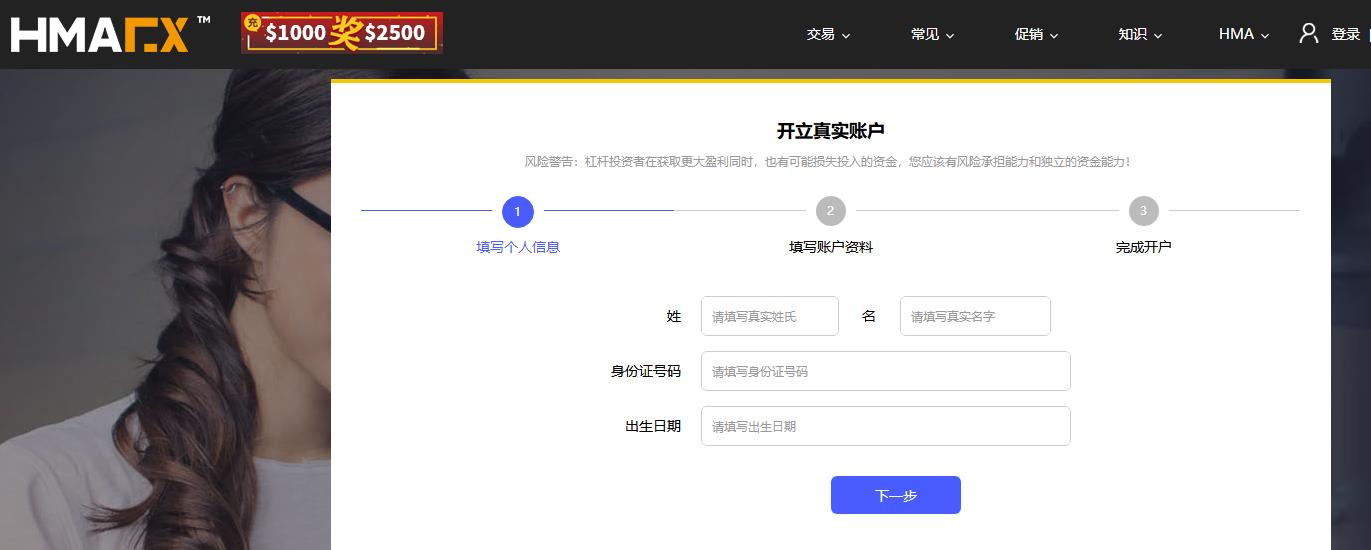Click the 出生日期 field label
1371x550 pixels.
[x=653, y=426]
